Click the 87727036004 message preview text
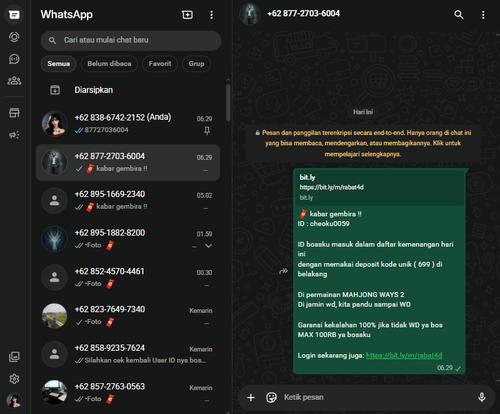The image size is (500, 414). (x=106, y=130)
